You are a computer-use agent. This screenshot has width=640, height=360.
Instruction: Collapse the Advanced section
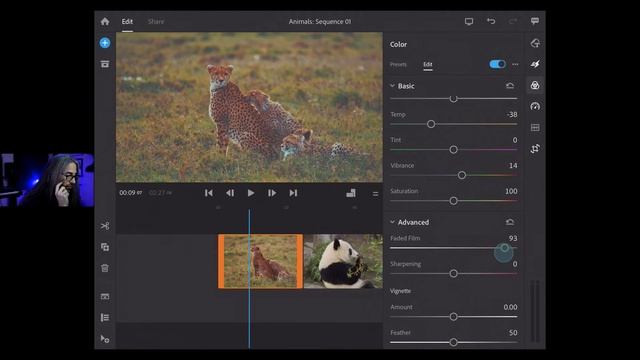[x=393, y=222]
